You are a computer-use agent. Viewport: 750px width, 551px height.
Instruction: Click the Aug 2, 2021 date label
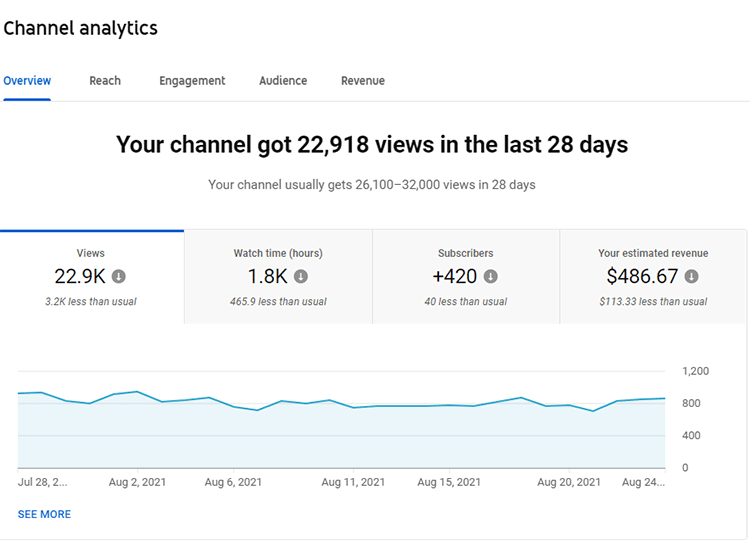pos(138,482)
